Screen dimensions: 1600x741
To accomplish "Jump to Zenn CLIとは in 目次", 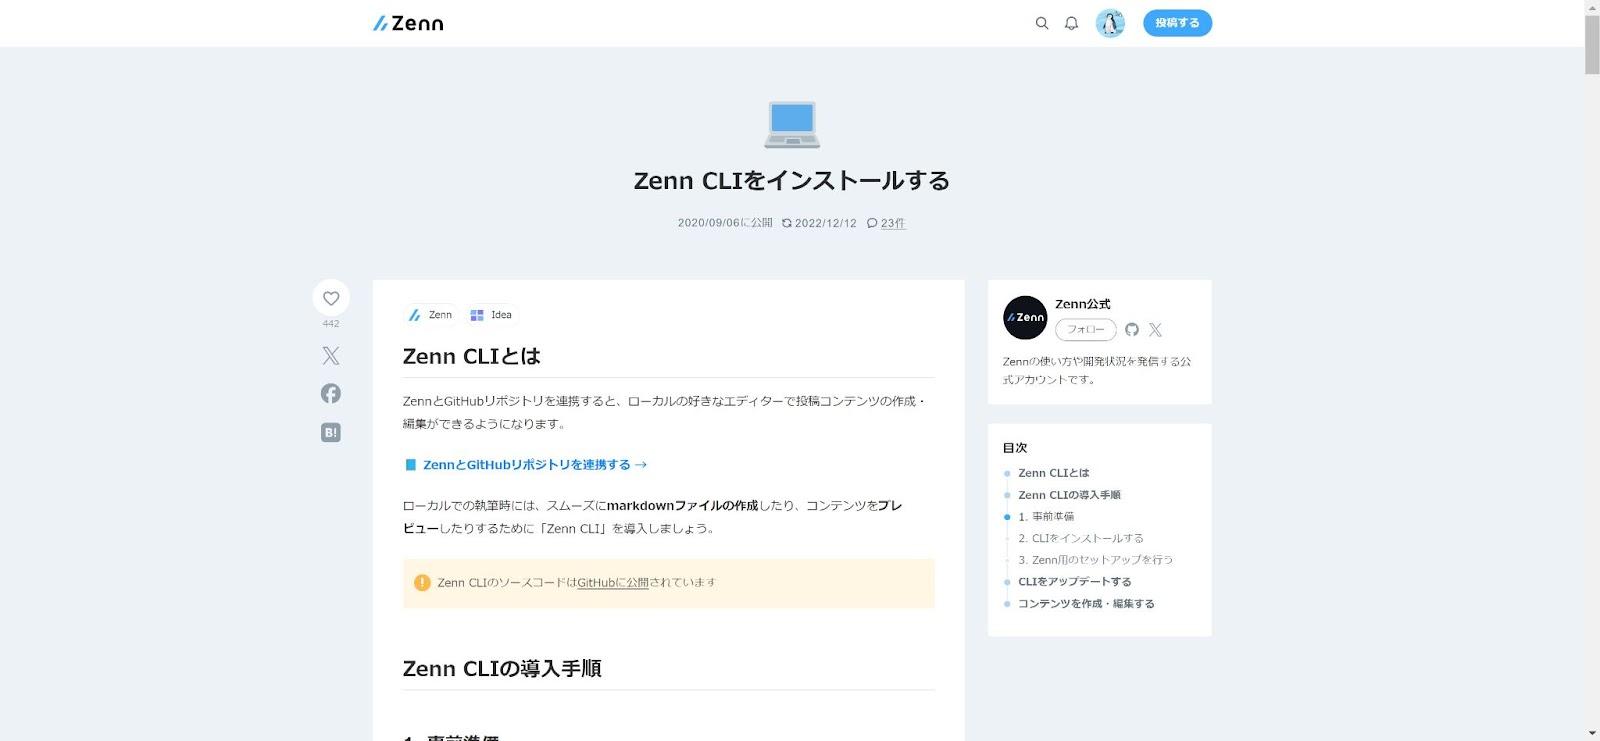I will tap(1054, 473).
